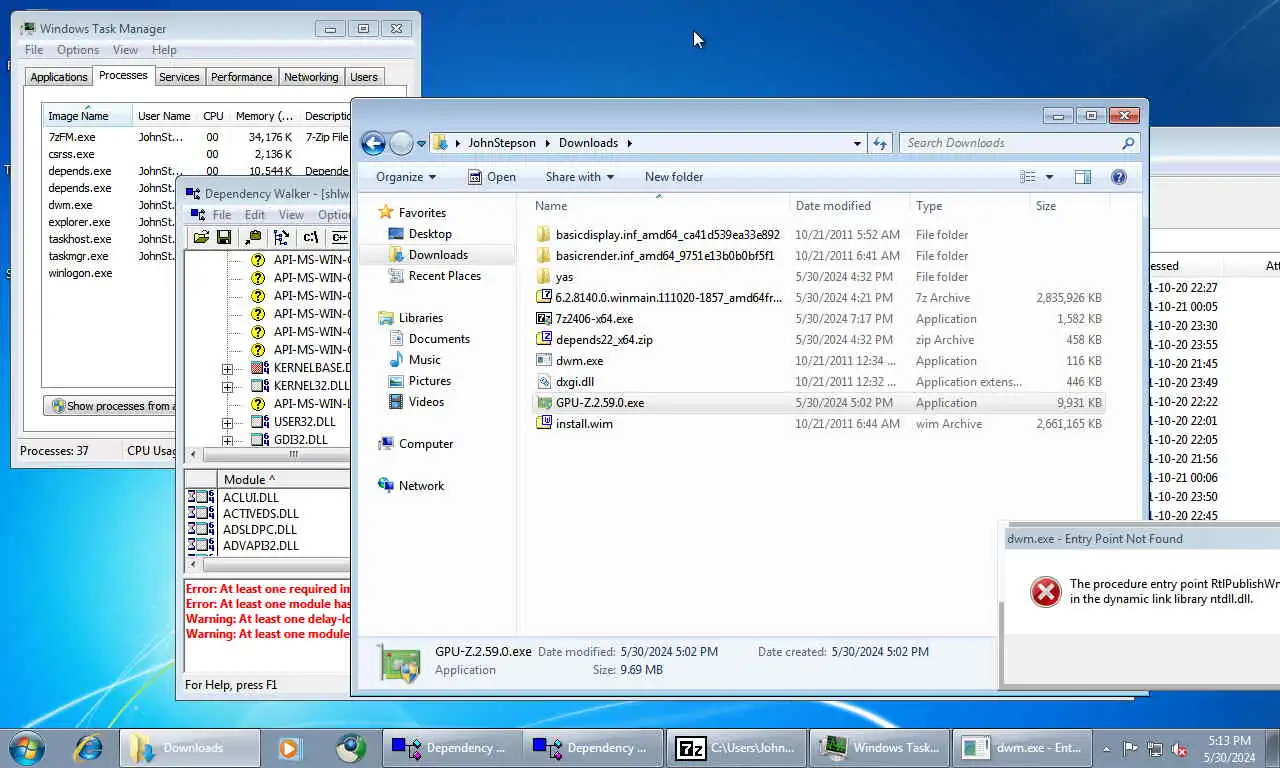Screen dimensions: 1280x768
Task: Click Save icon in Dependency Walker toolbar
Action: (x=224, y=237)
